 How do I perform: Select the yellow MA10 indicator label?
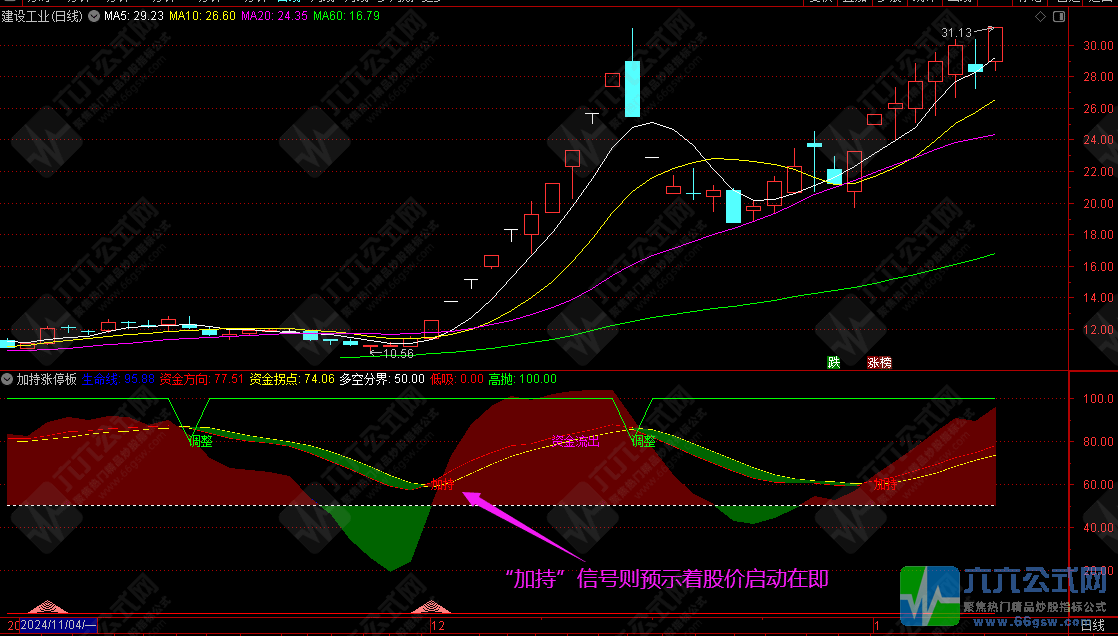tap(202, 17)
